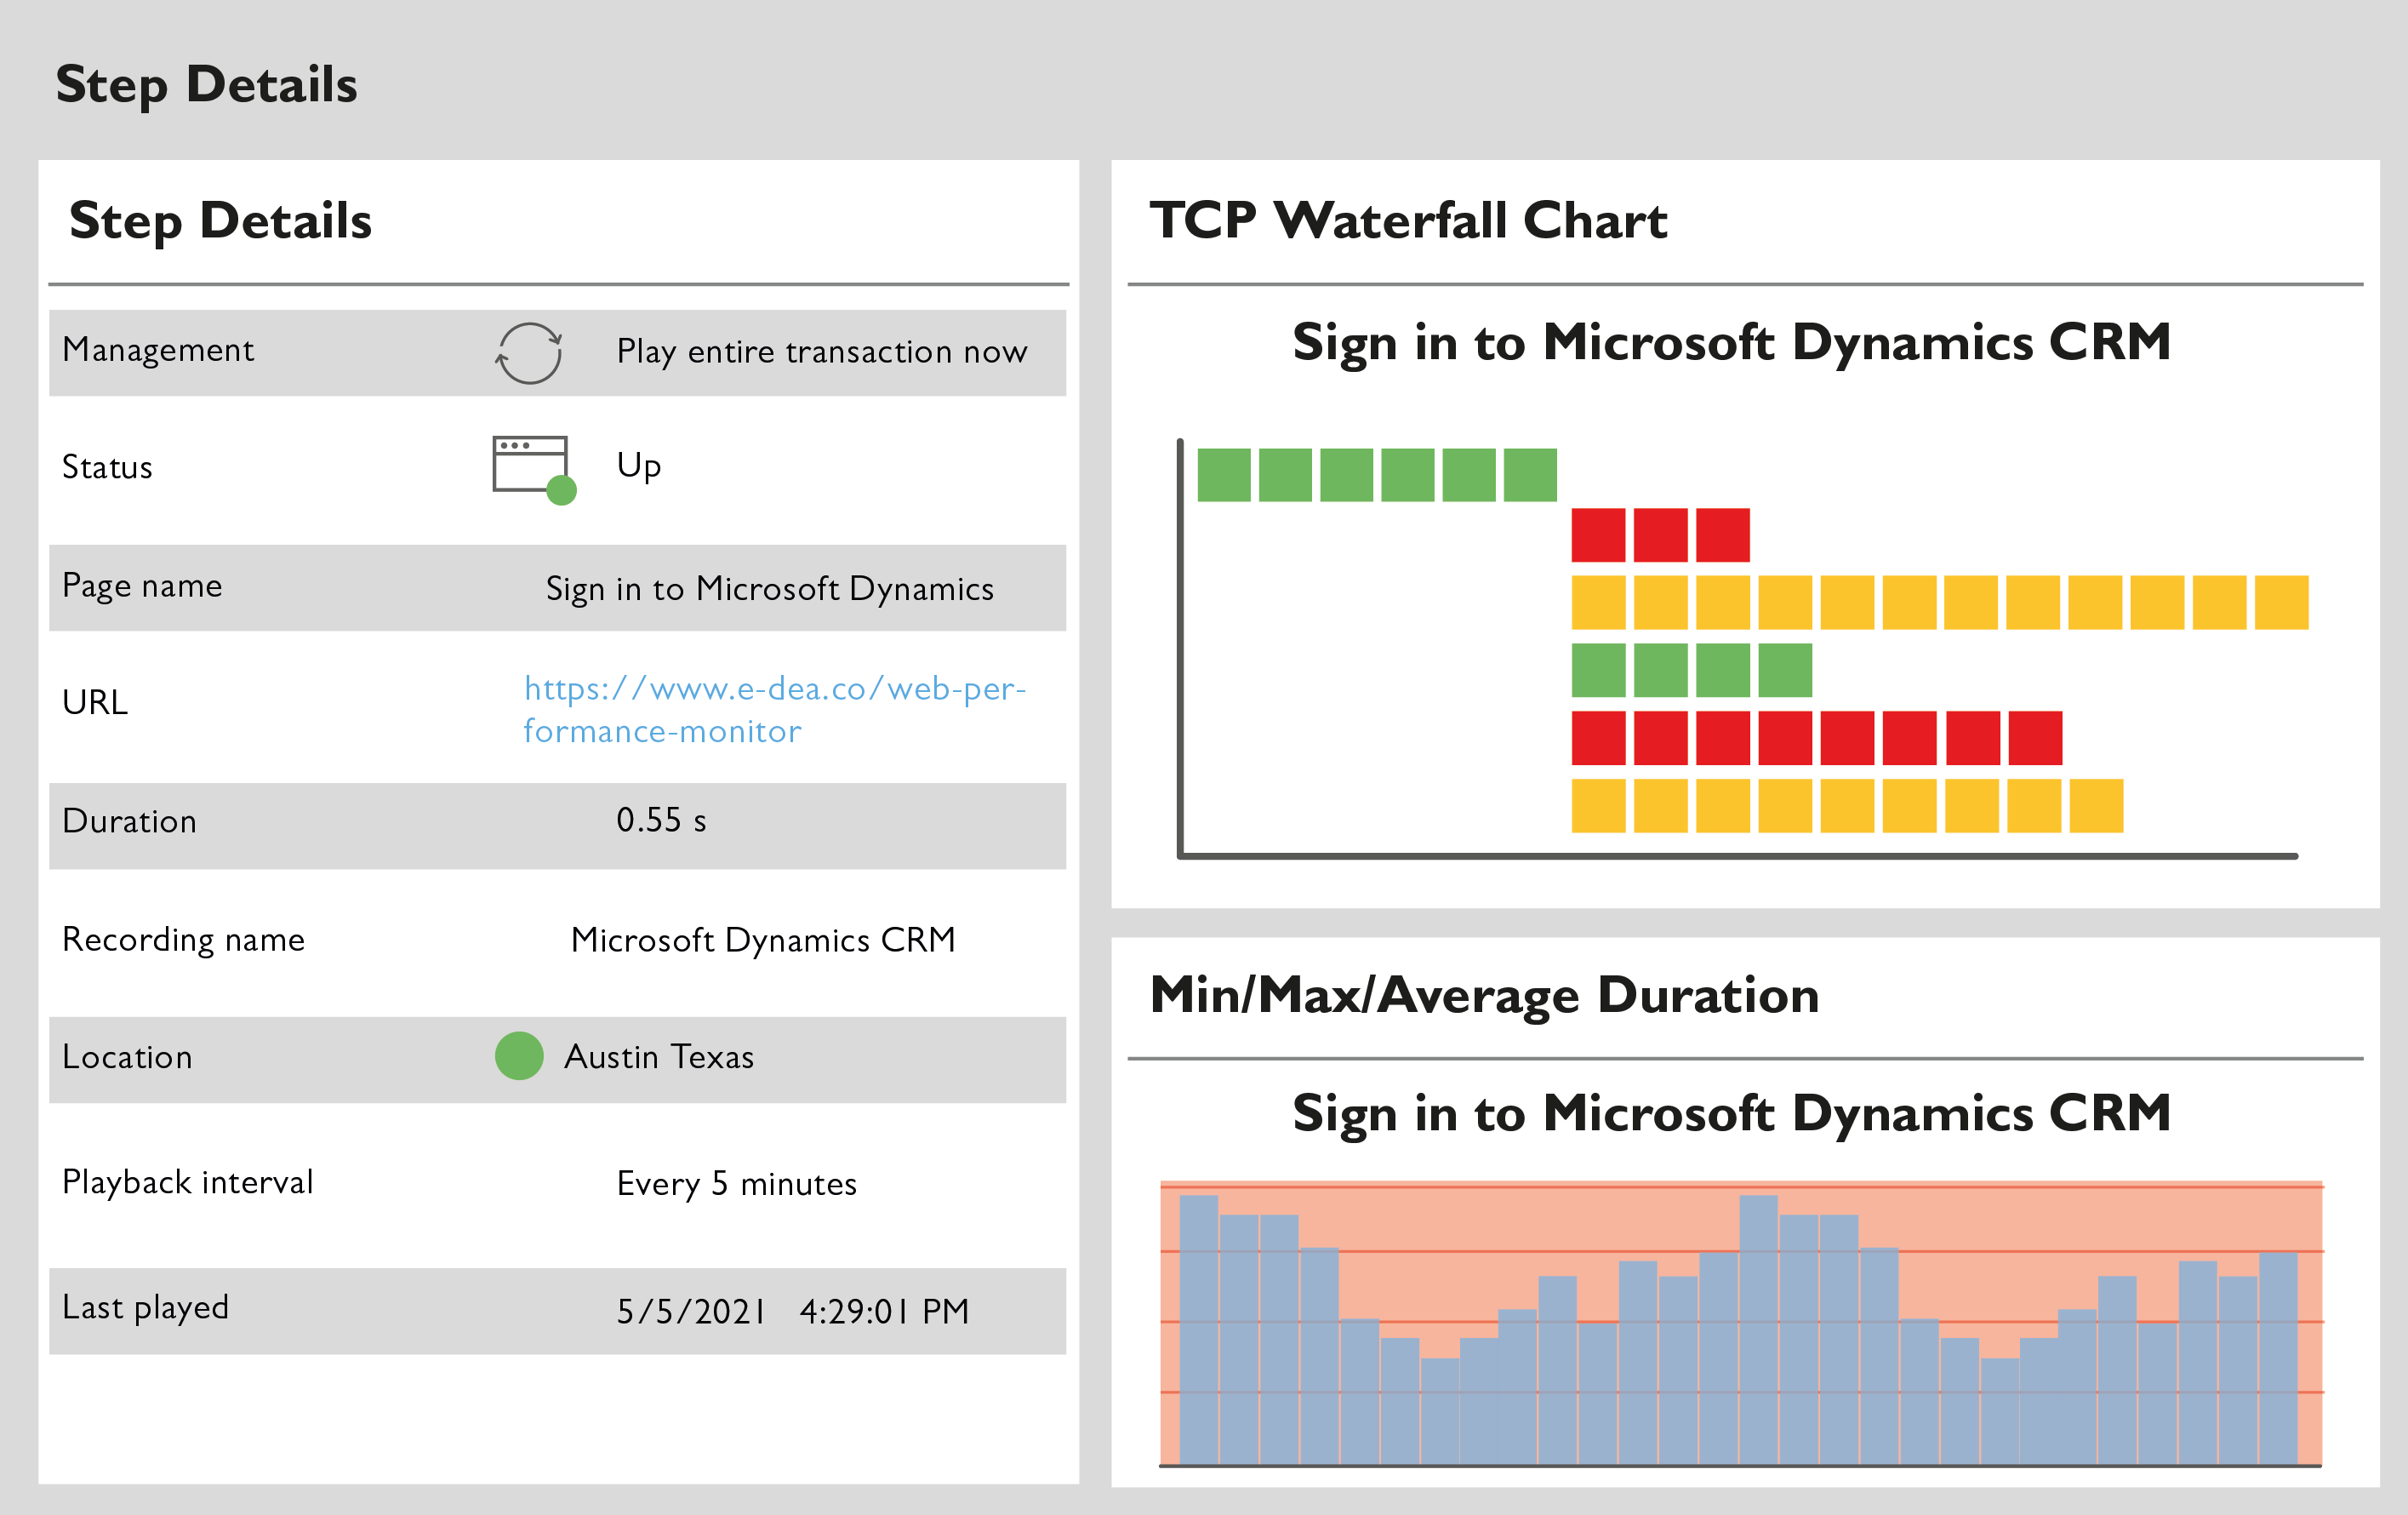
Task: Click the last bar in the duration bar chart
Action: click(x=2278, y=1359)
